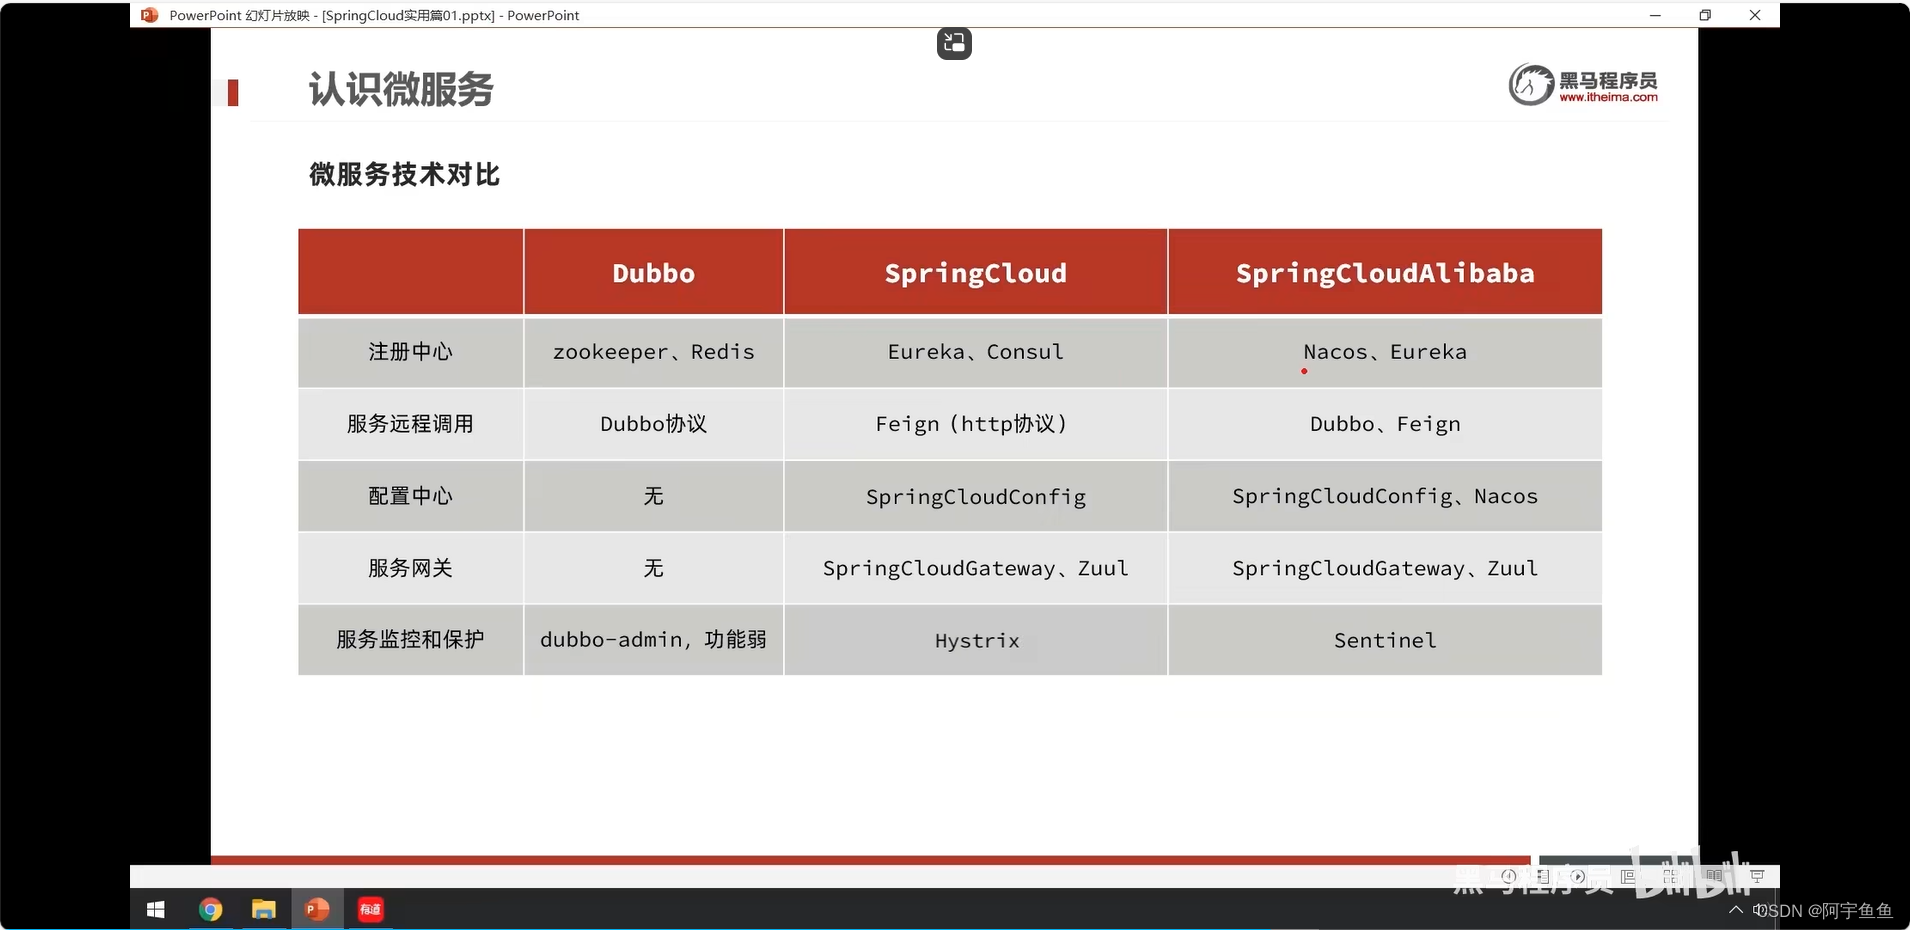Image resolution: width=1910 pixels, height=930 pixels.
Task: Click the subtitle "微服务技术对比"
Action: coord(404,174)
